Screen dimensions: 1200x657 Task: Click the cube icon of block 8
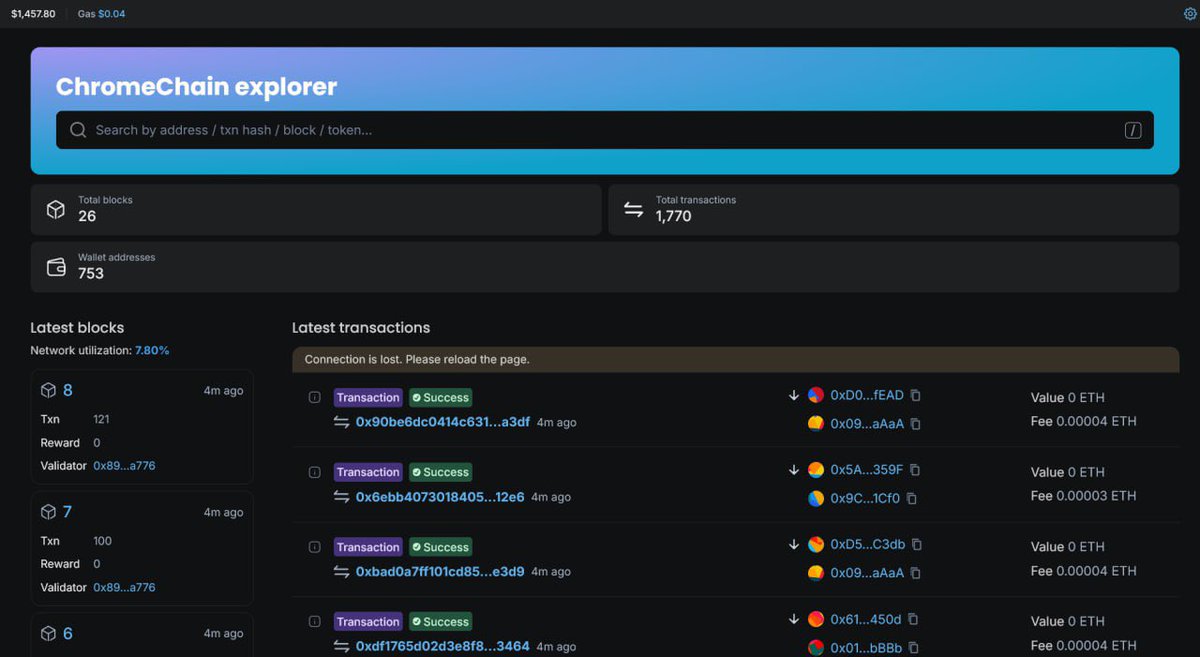[x=48, y=390]
